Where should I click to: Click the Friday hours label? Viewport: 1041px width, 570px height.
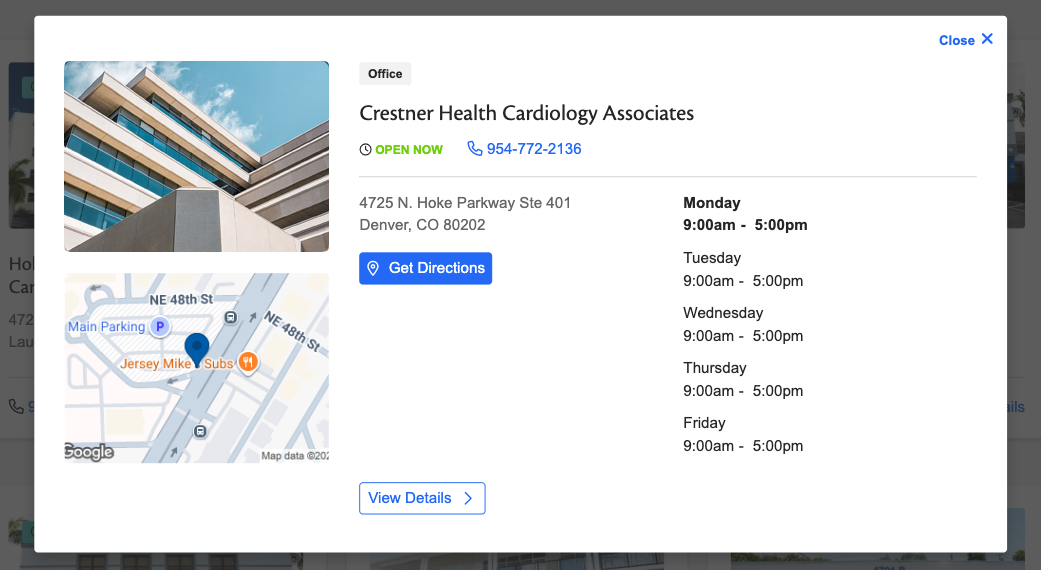click(x=704, y=423)
